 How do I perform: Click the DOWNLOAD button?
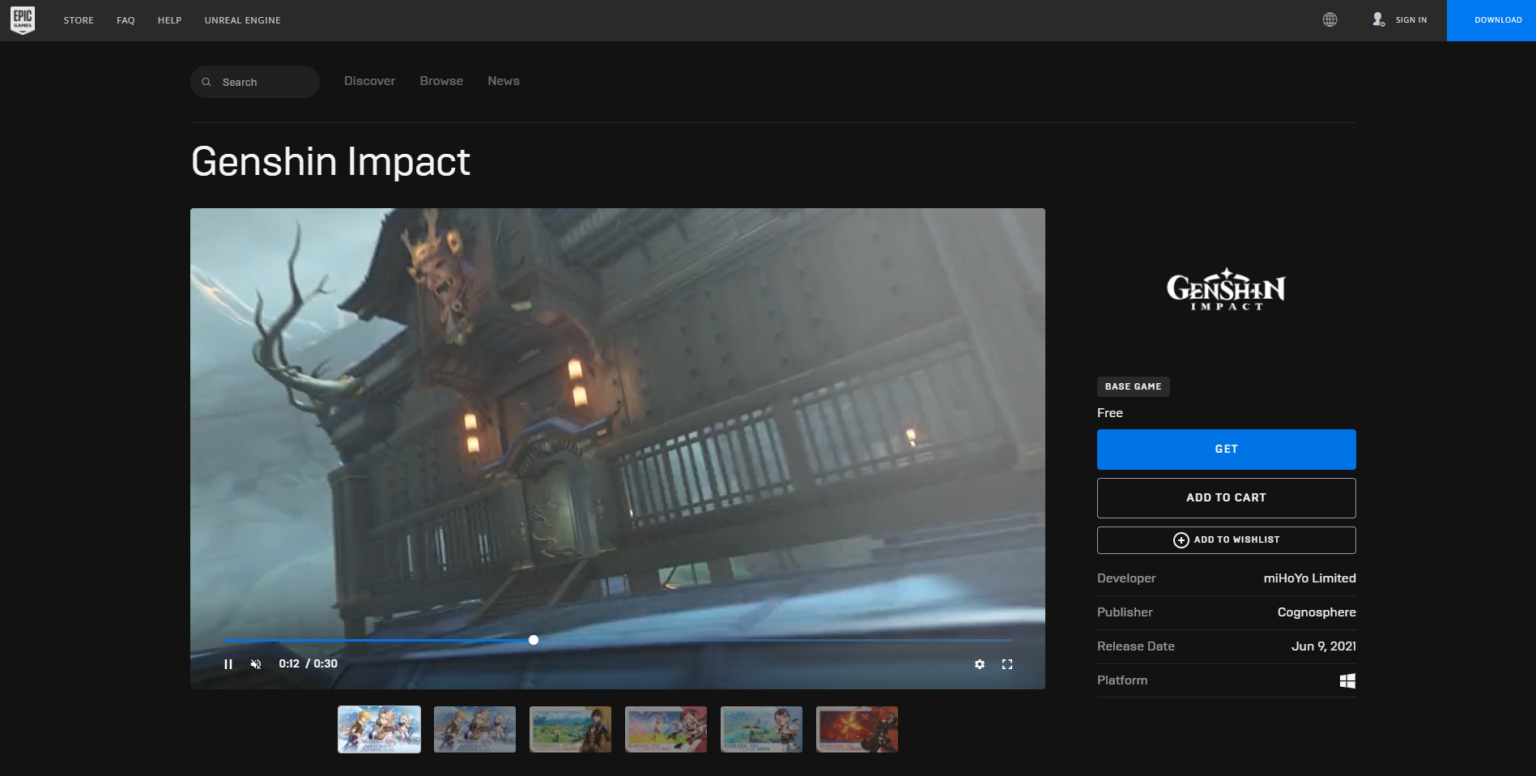click(1497, 19)
